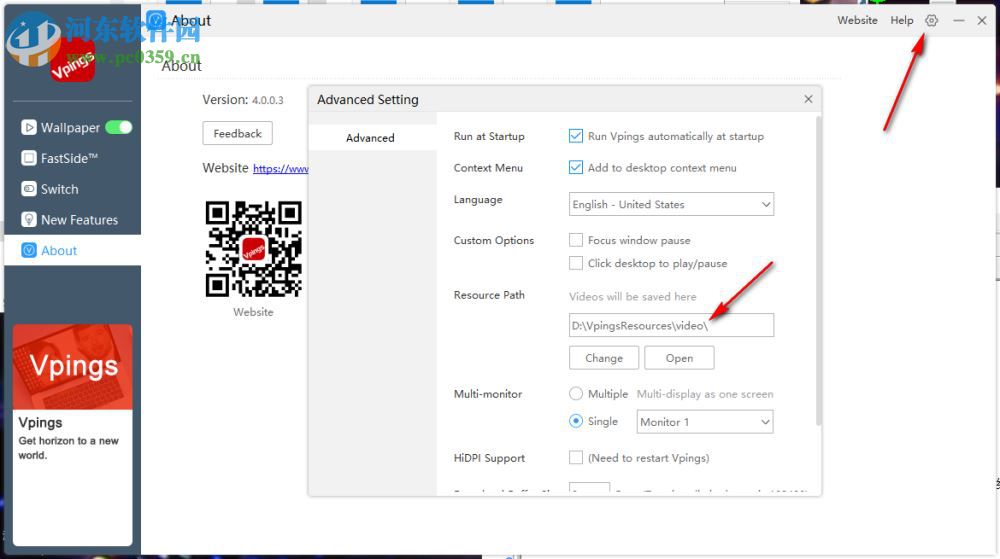Select the Single monitor radio button

click(576, 421)
